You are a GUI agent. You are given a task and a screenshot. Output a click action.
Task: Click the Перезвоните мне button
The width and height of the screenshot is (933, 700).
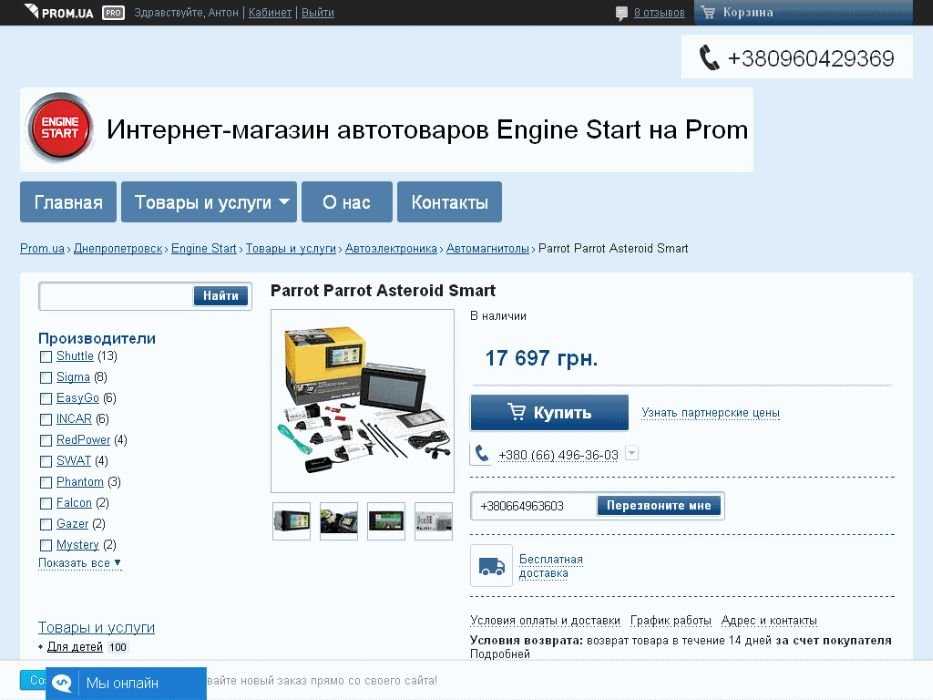pos(659,506)
